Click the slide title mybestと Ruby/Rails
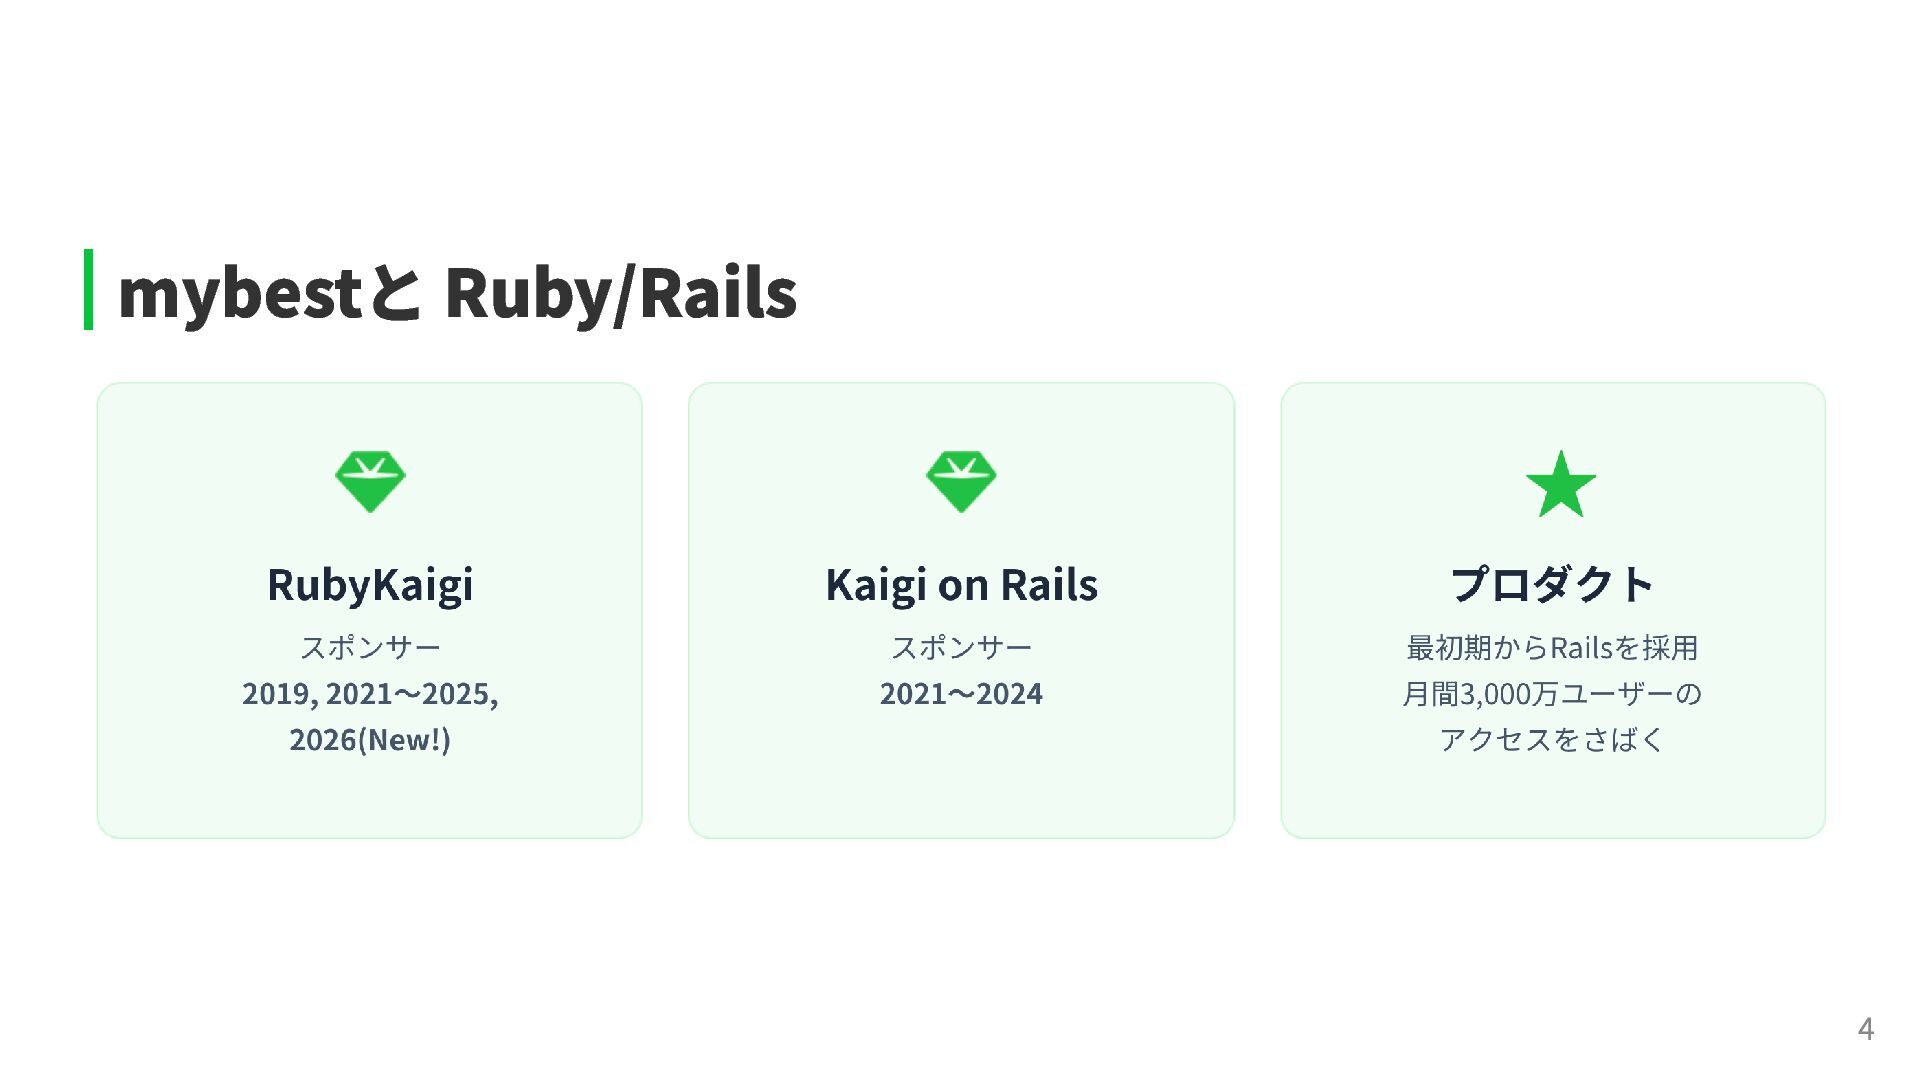This screenshot has height=1080, width=1920. (457, 294)
